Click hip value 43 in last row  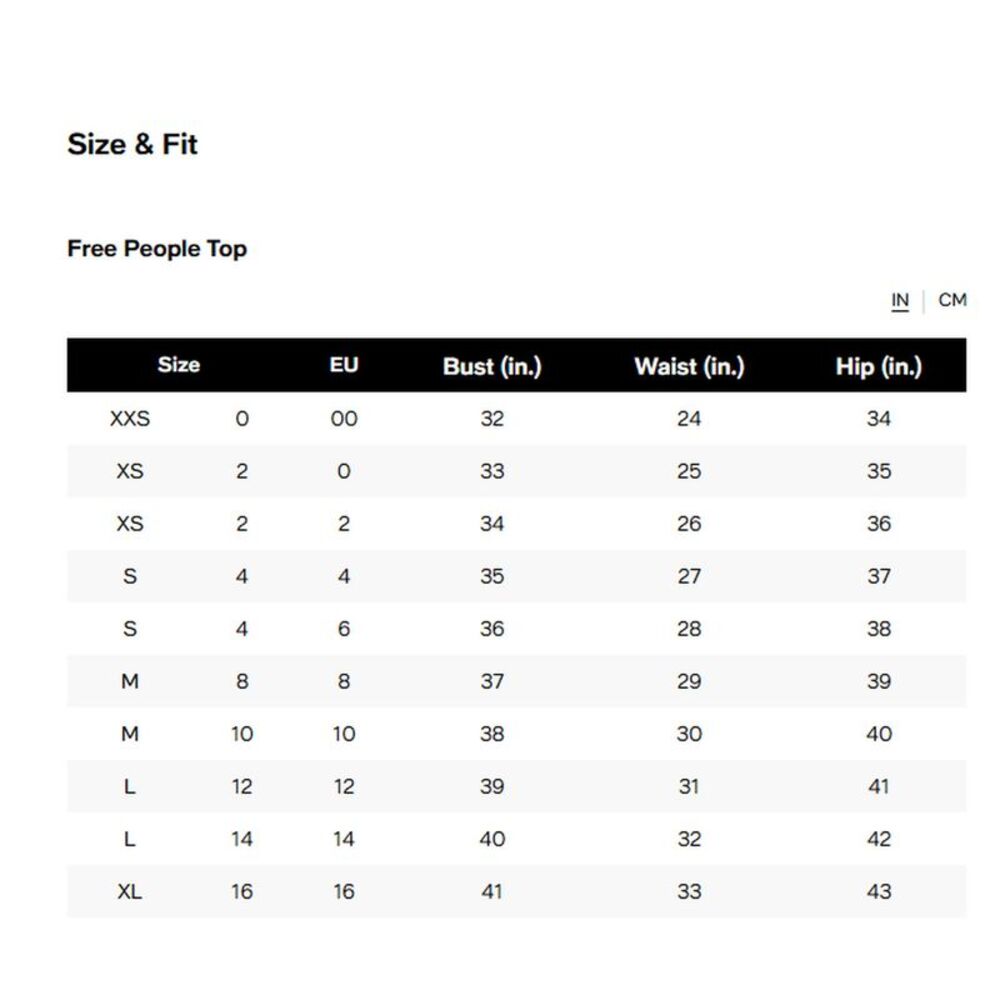(x=878, y=891)
